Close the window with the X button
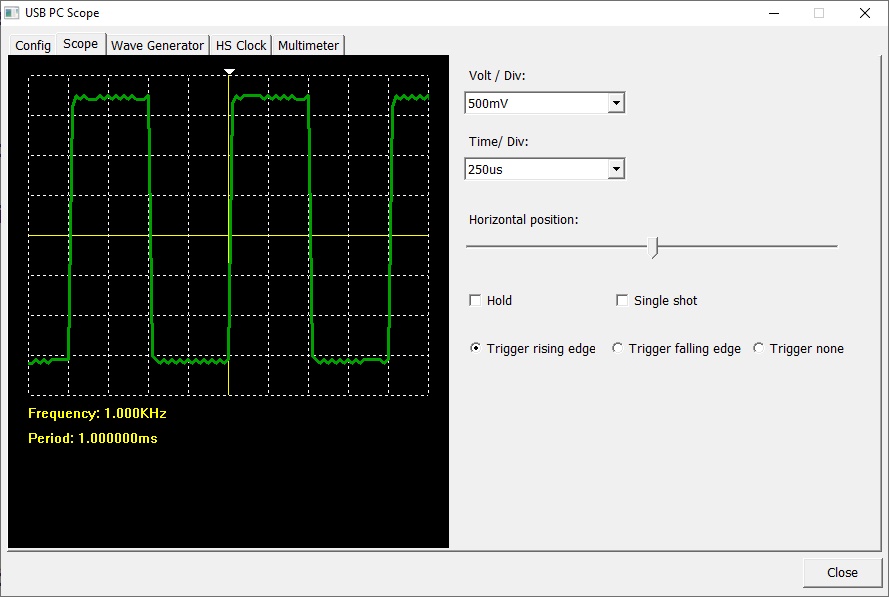This screenshot has width=889, height=597. click(865, 13)
